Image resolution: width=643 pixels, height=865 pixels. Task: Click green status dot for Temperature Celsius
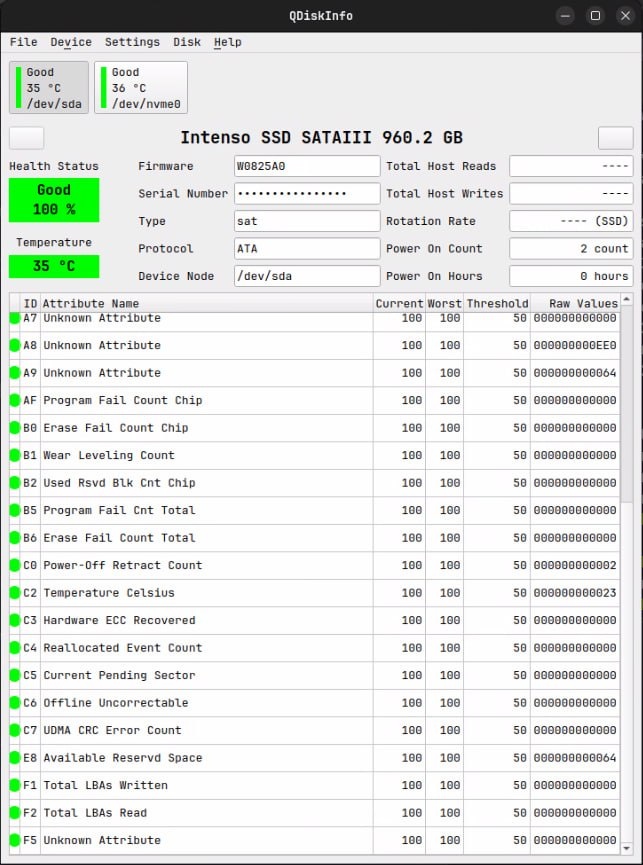[15, 593]
